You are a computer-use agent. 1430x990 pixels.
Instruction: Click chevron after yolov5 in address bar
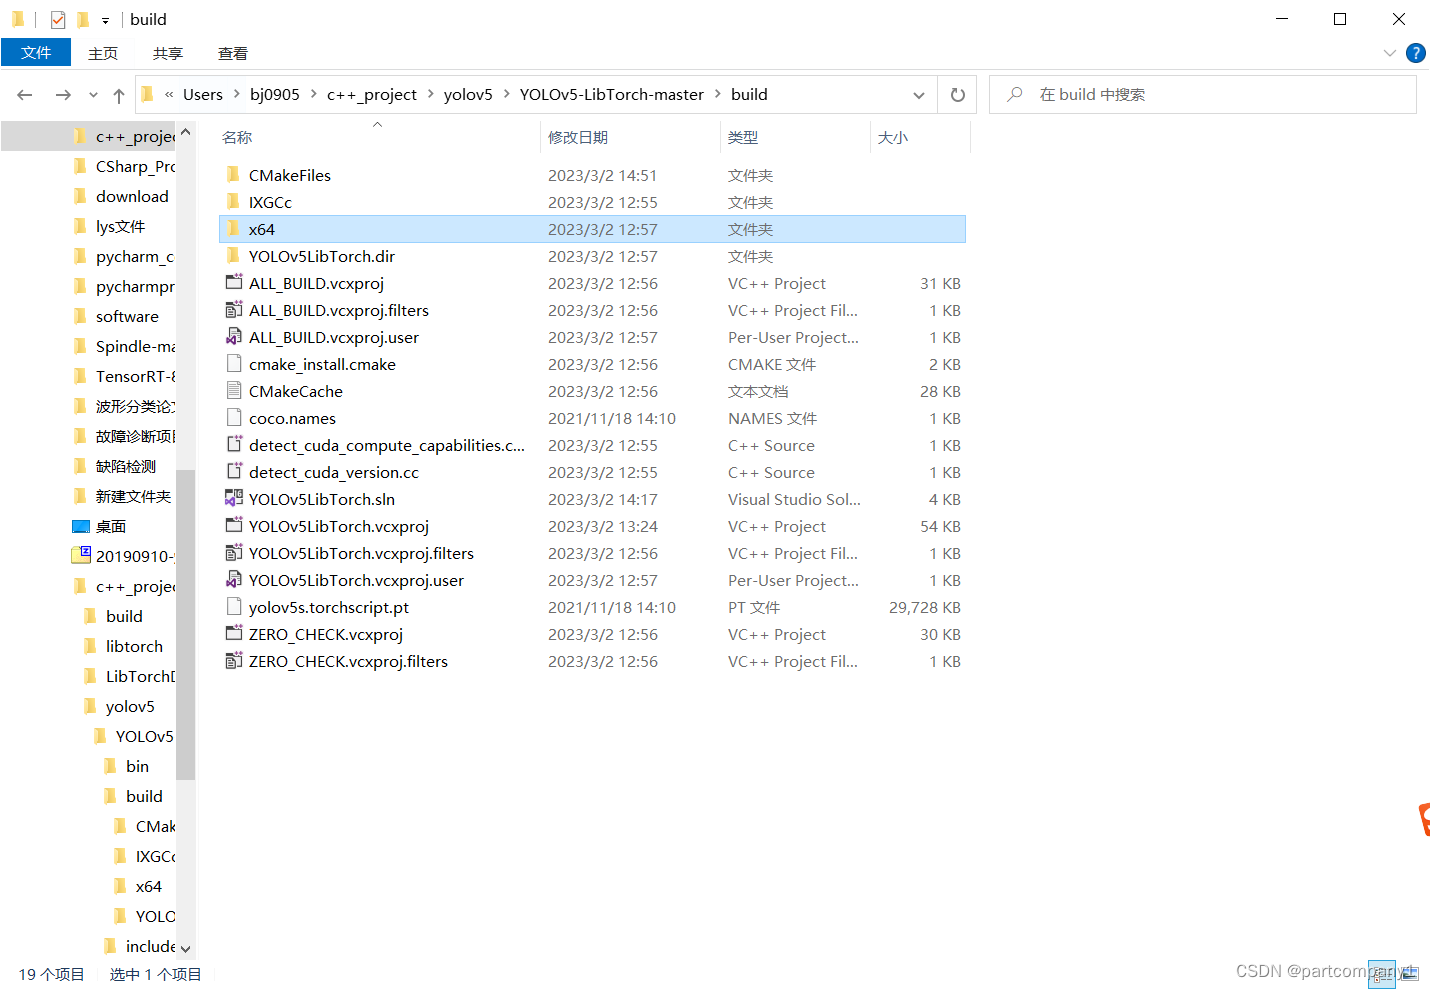507,94
